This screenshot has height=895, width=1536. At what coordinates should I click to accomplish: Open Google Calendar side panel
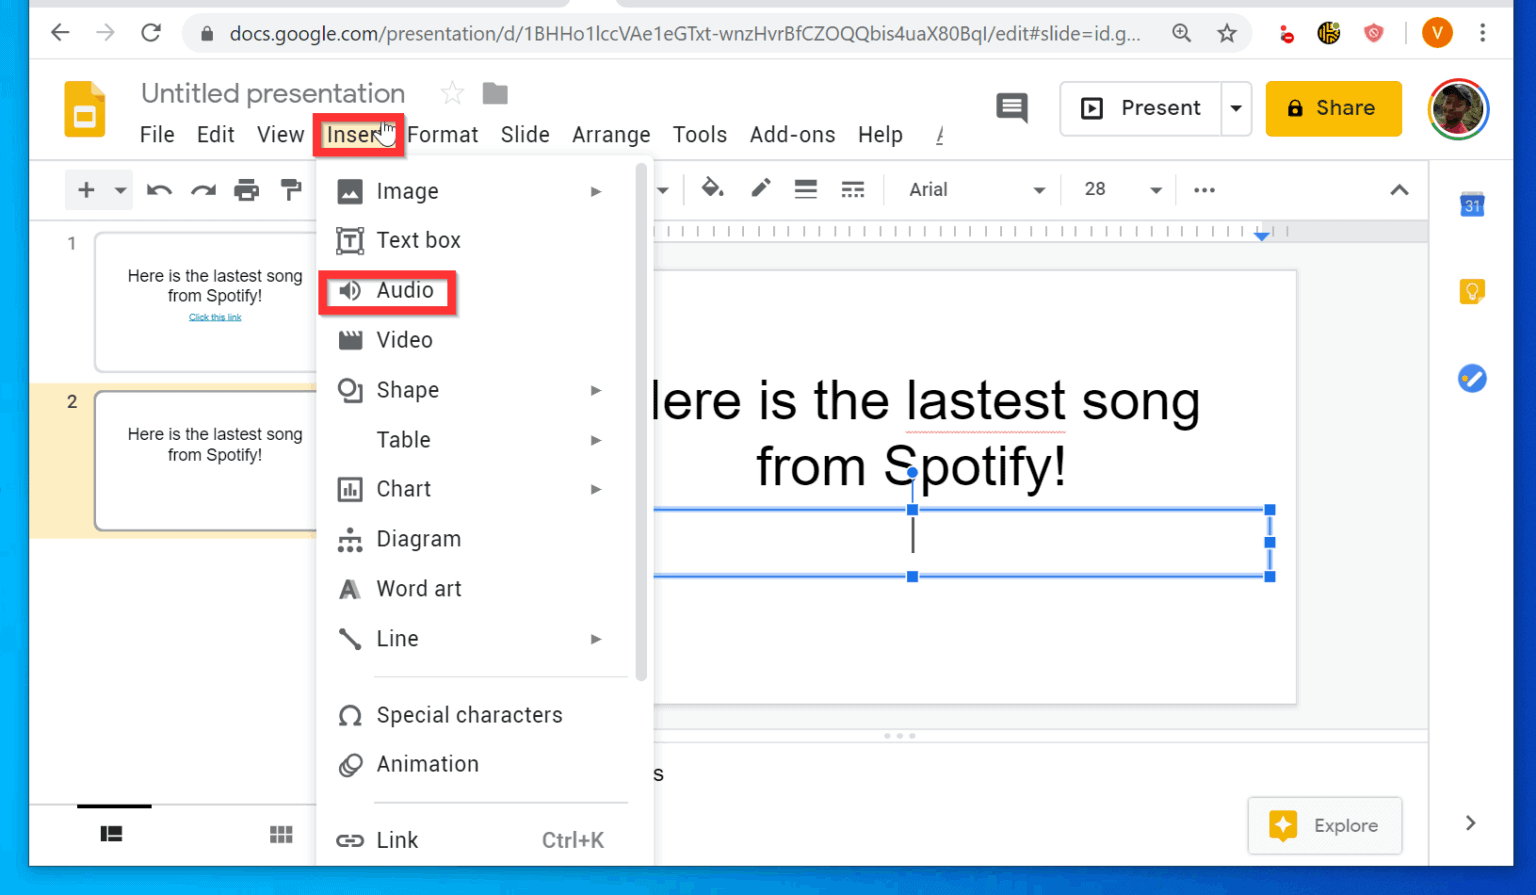tap(1472, 205)
